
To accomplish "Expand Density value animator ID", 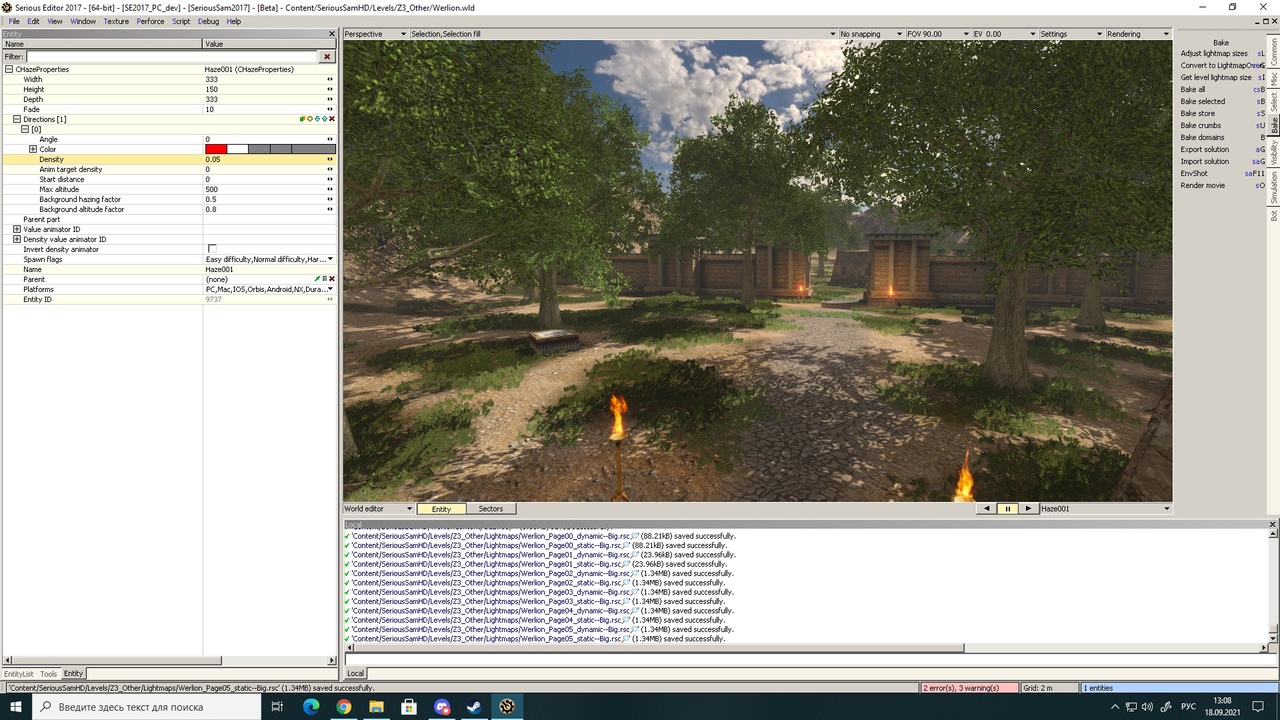I will (17, 239).
